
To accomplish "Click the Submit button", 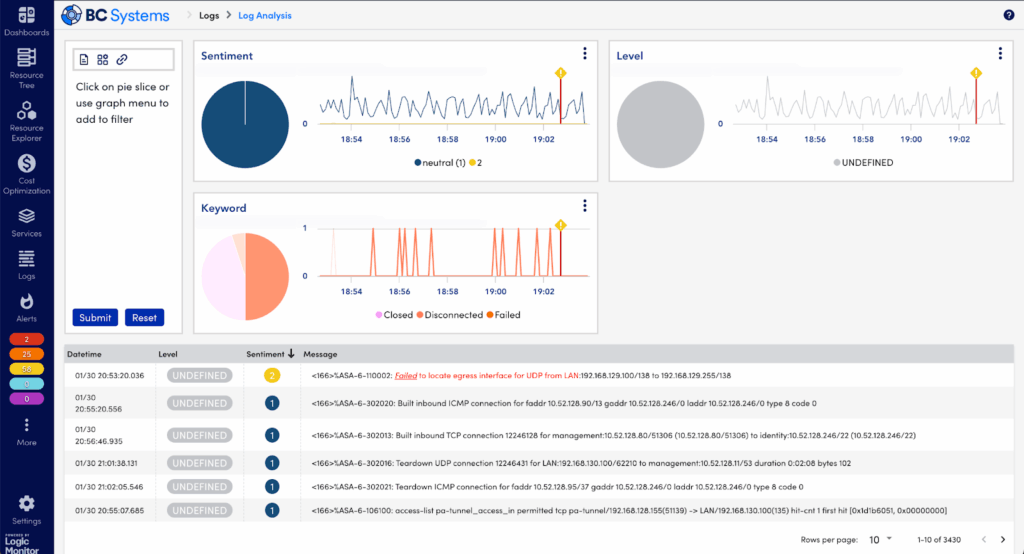I will coord(95,318).
